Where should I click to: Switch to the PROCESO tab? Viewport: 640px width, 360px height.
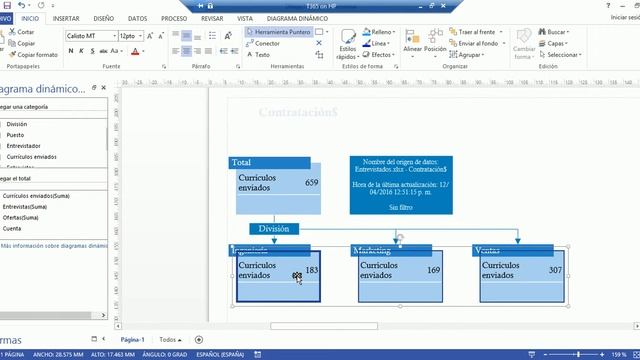(x=174, y=19)
